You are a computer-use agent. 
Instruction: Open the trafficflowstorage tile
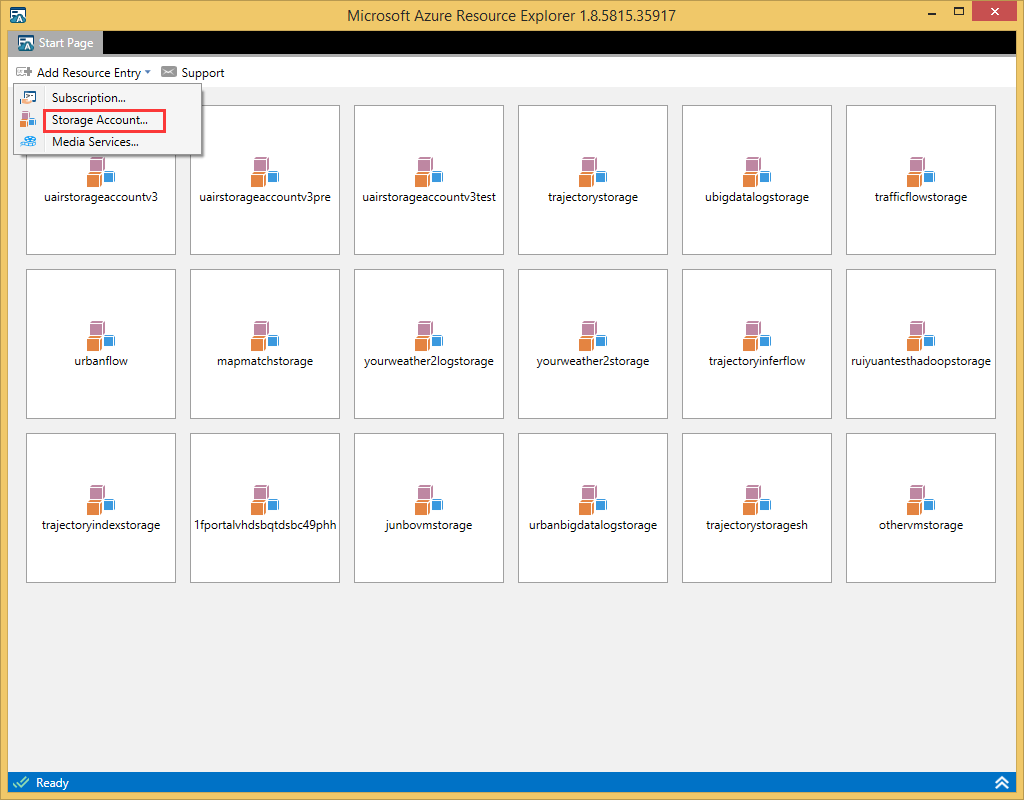point(921,180)
